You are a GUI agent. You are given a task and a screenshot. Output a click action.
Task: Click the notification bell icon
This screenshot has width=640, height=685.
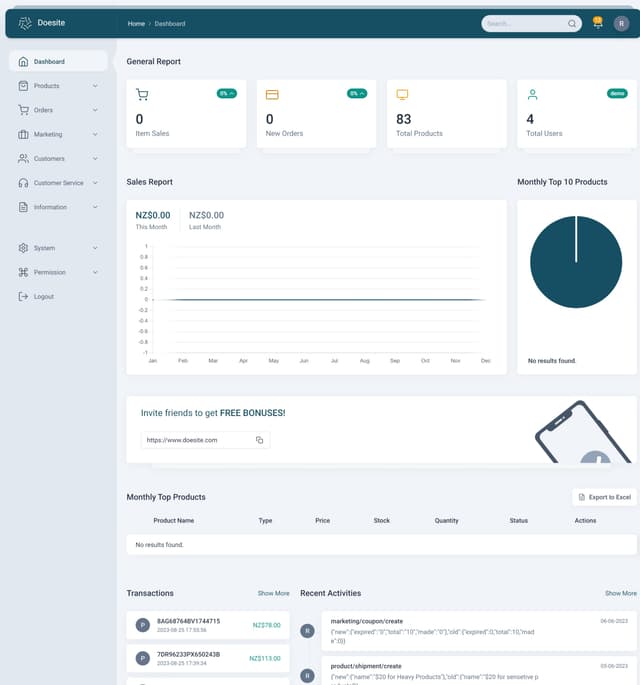[x=598, y=23]
